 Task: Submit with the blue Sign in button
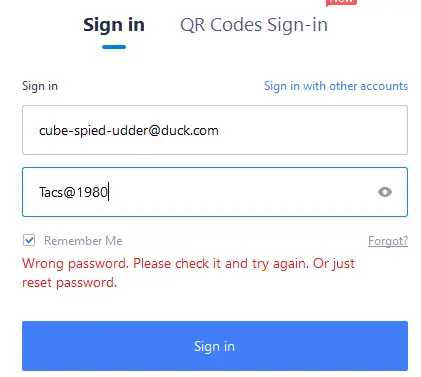pos(215,346)
